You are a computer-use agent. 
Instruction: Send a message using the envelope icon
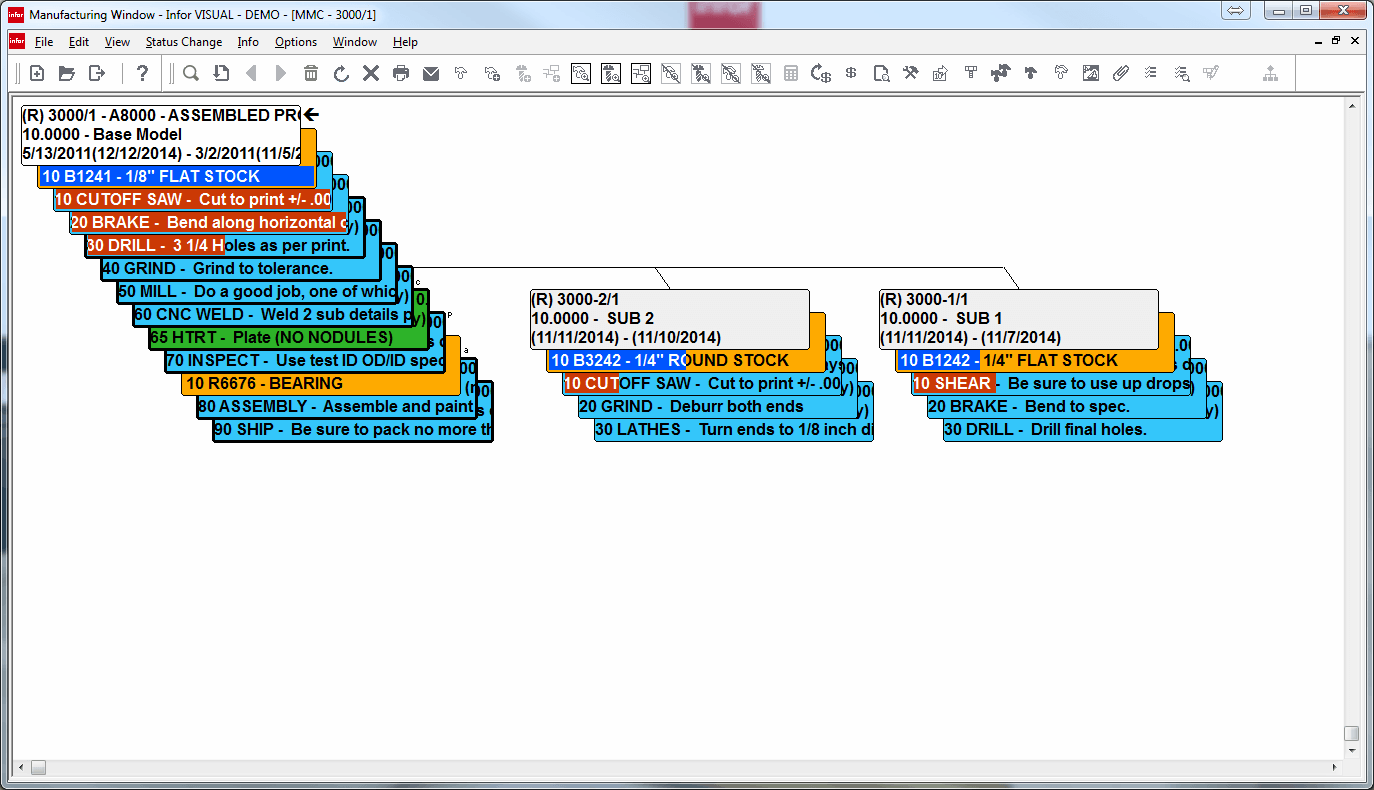coord(431,72)
